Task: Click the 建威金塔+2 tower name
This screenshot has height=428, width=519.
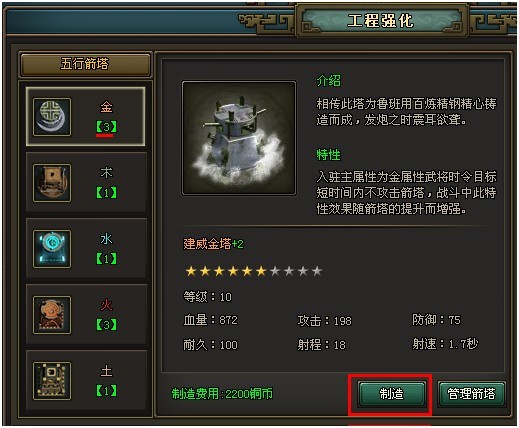Action: 213,244
